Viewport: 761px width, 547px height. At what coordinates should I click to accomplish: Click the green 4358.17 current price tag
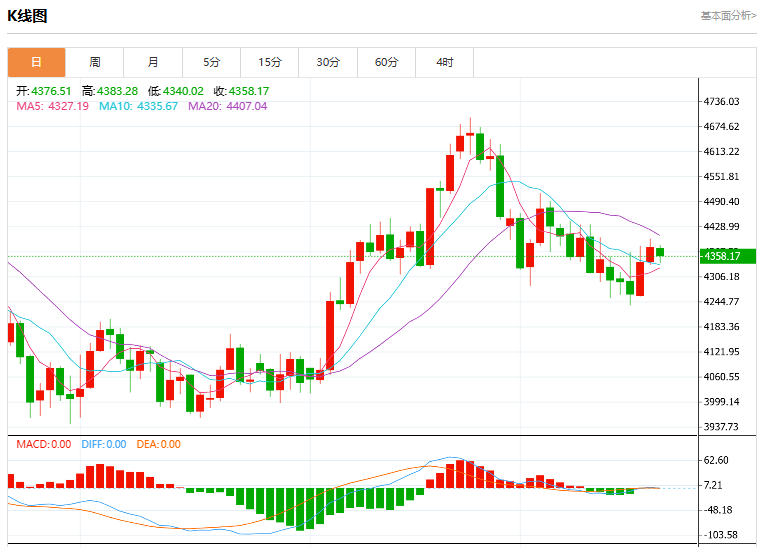pos(728,256)
